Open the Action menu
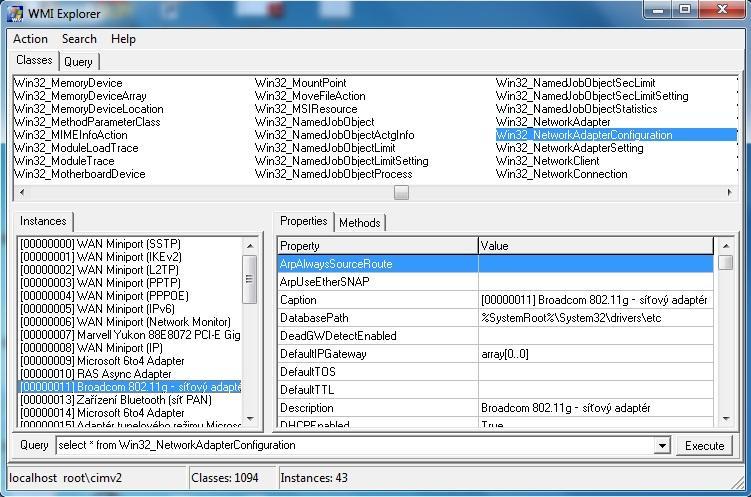The height and width of the screenshot is (497, 751). pos(30,39)
